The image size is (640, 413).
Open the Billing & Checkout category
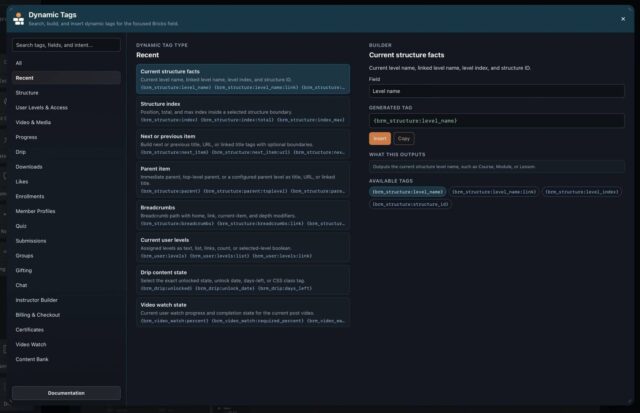click(66, 315)
